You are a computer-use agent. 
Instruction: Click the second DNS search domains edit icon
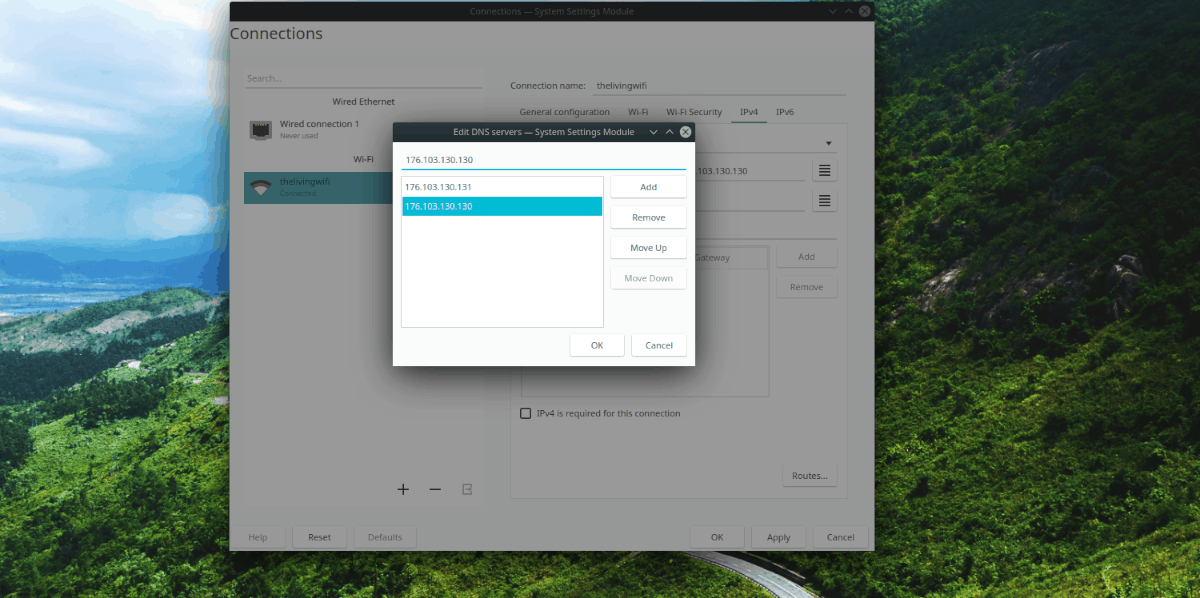(823, 200)
